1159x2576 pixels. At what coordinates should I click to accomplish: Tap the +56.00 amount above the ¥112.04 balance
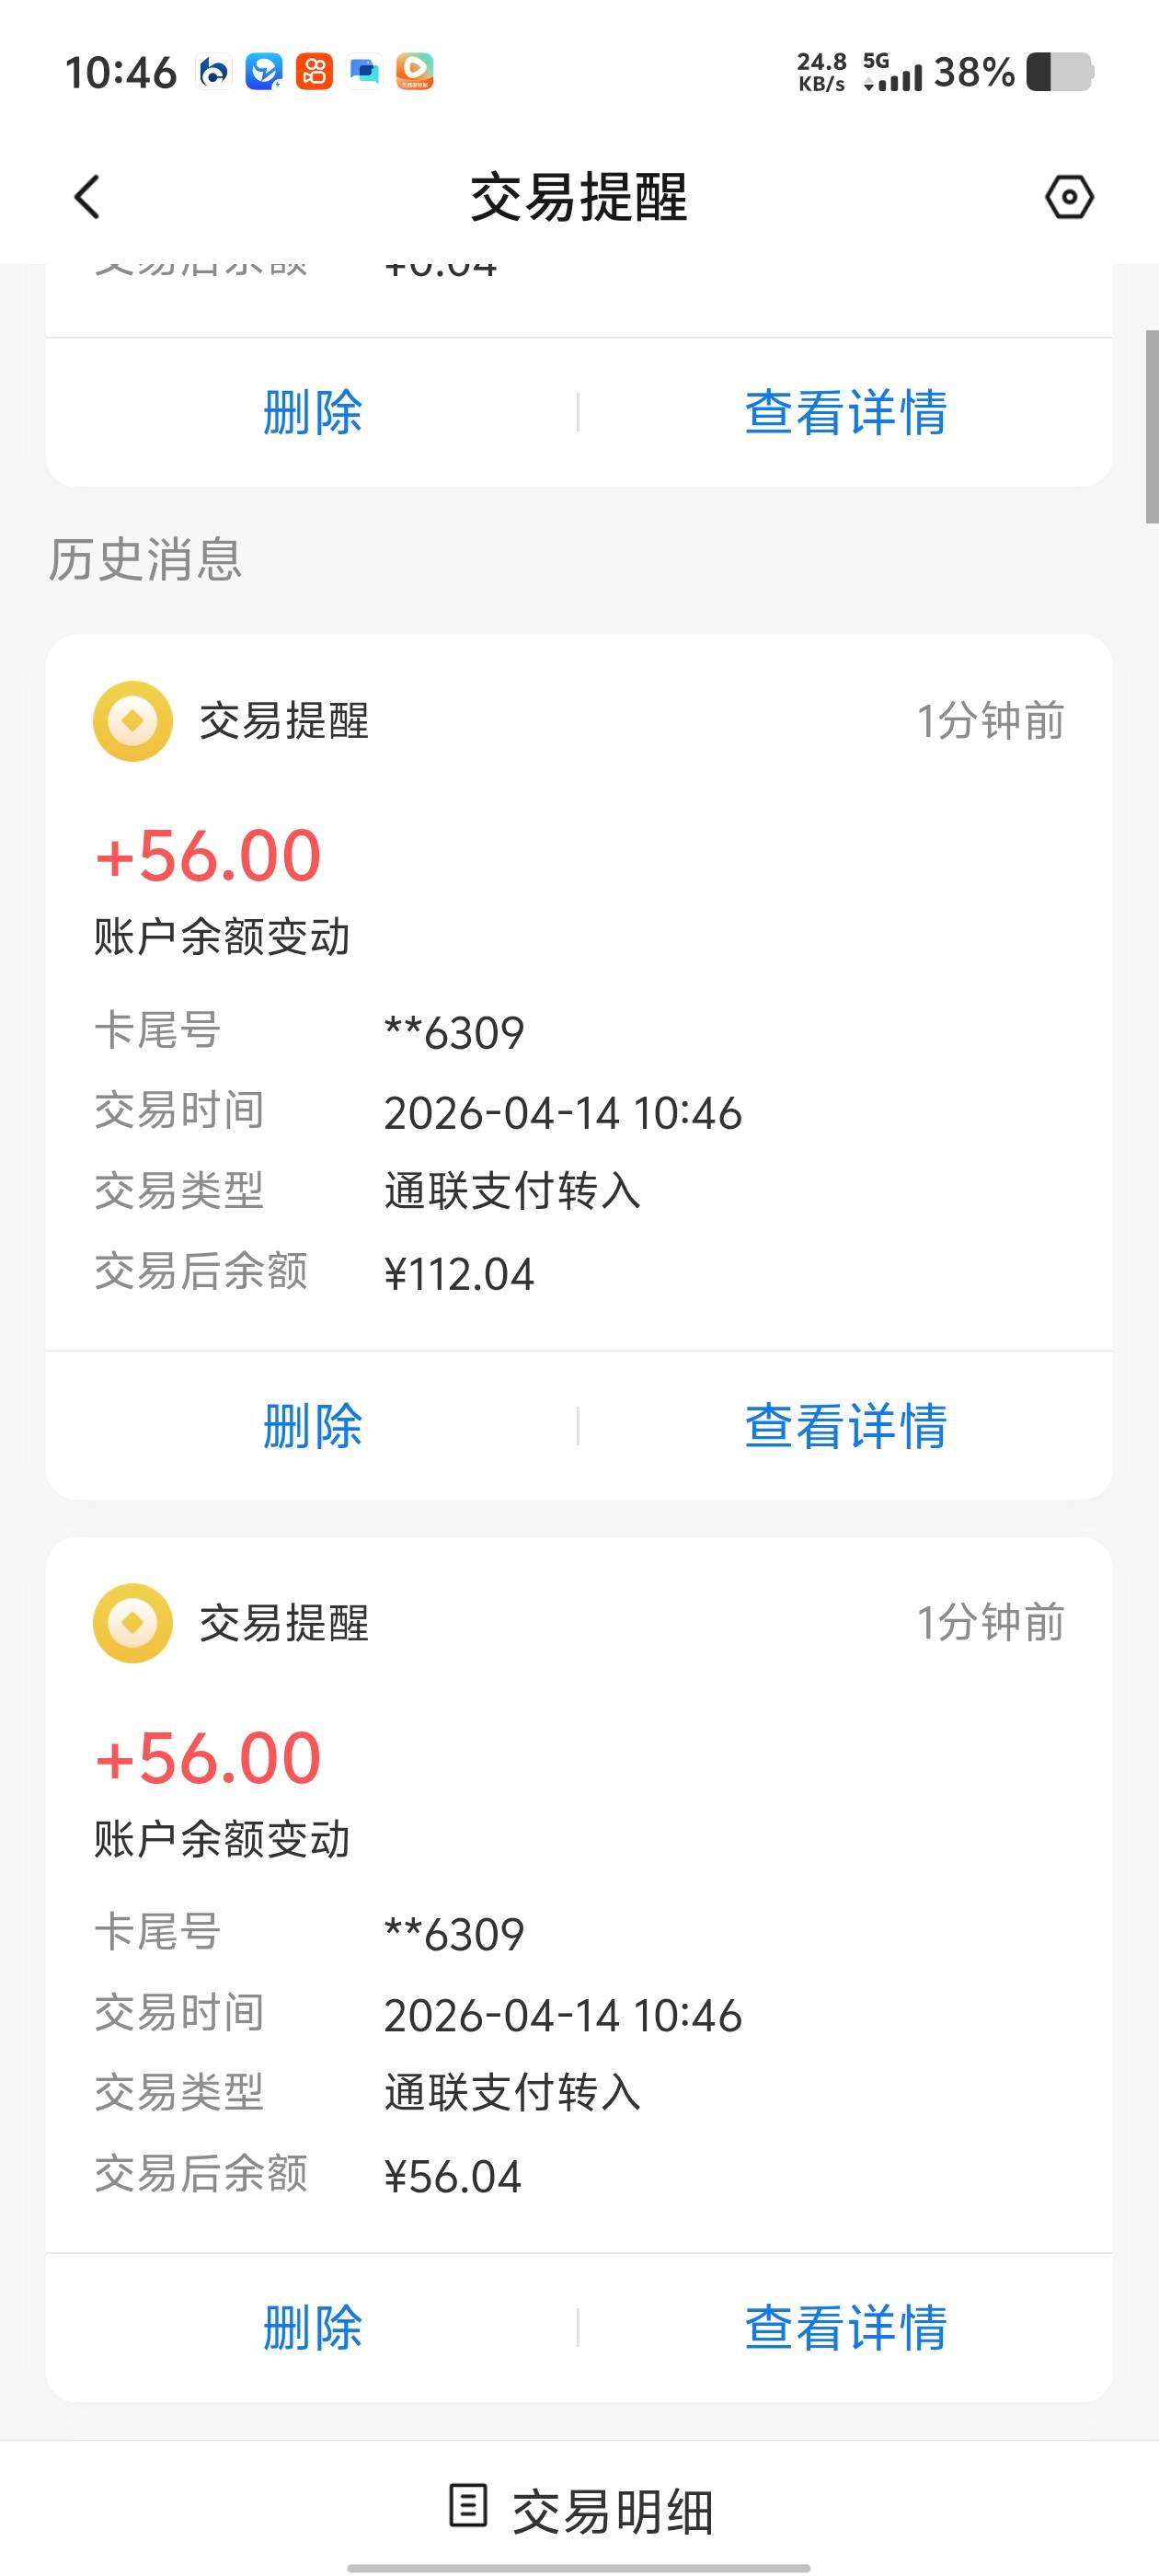point(208,856)
